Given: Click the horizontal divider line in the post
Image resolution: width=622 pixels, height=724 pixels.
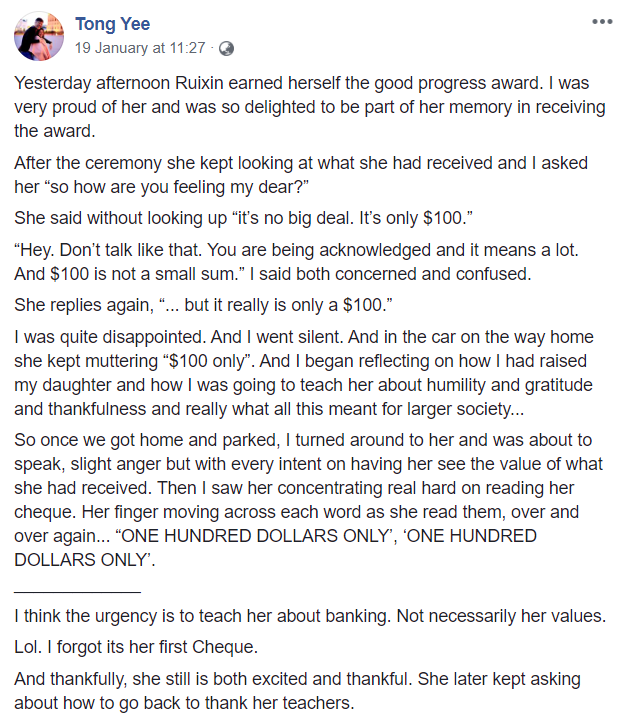Looking at the screenshot, I should (x=77, y=592).
